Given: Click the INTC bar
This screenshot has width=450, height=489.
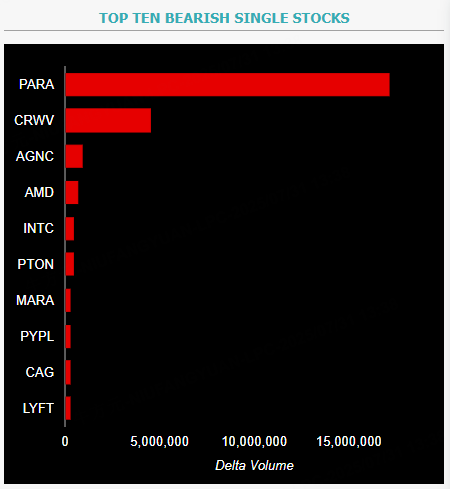Looking at the screenshot, I should click(70, 228).
